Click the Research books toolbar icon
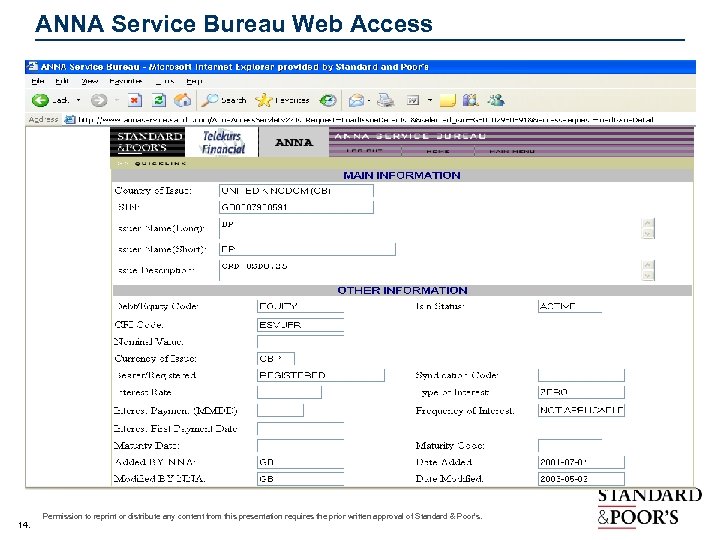The image size is (720, 540). coord(471,100)
